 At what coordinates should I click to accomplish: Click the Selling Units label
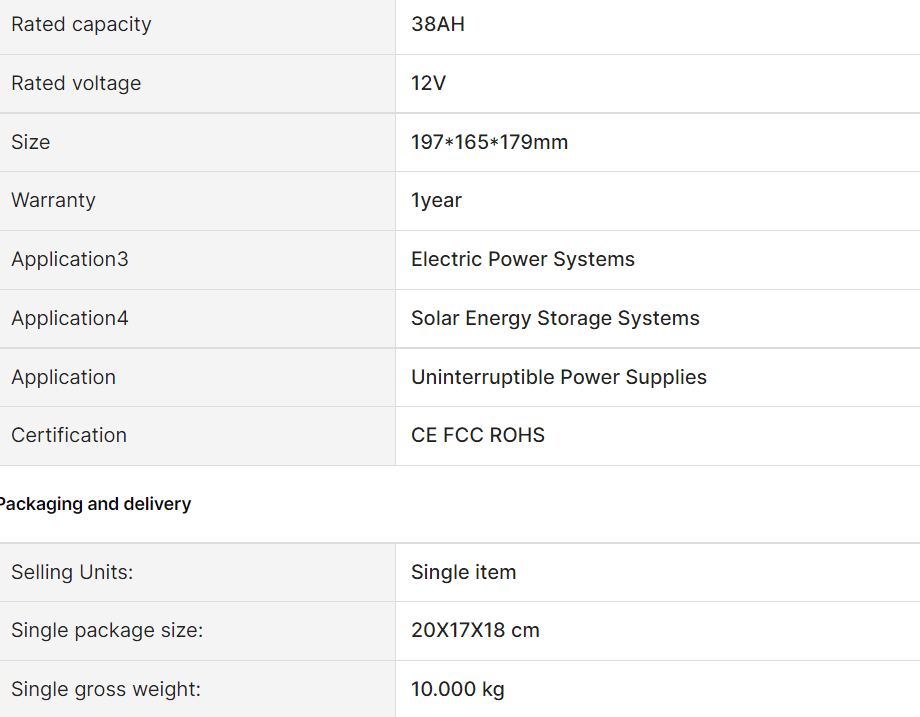pyautogui.click(x=72, y=573)
